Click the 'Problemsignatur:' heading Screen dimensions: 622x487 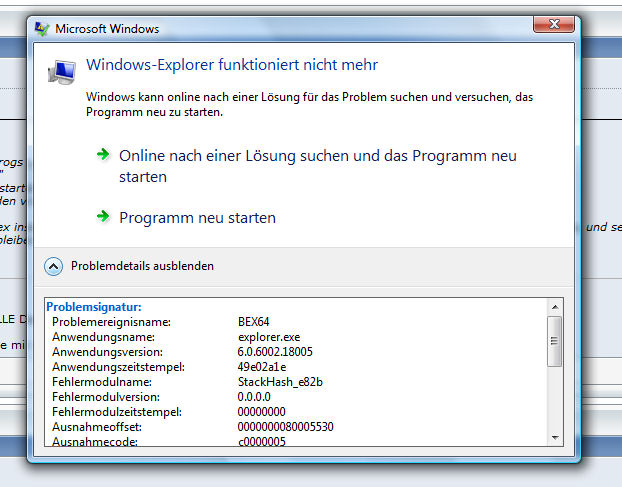(x=94, y=307)
